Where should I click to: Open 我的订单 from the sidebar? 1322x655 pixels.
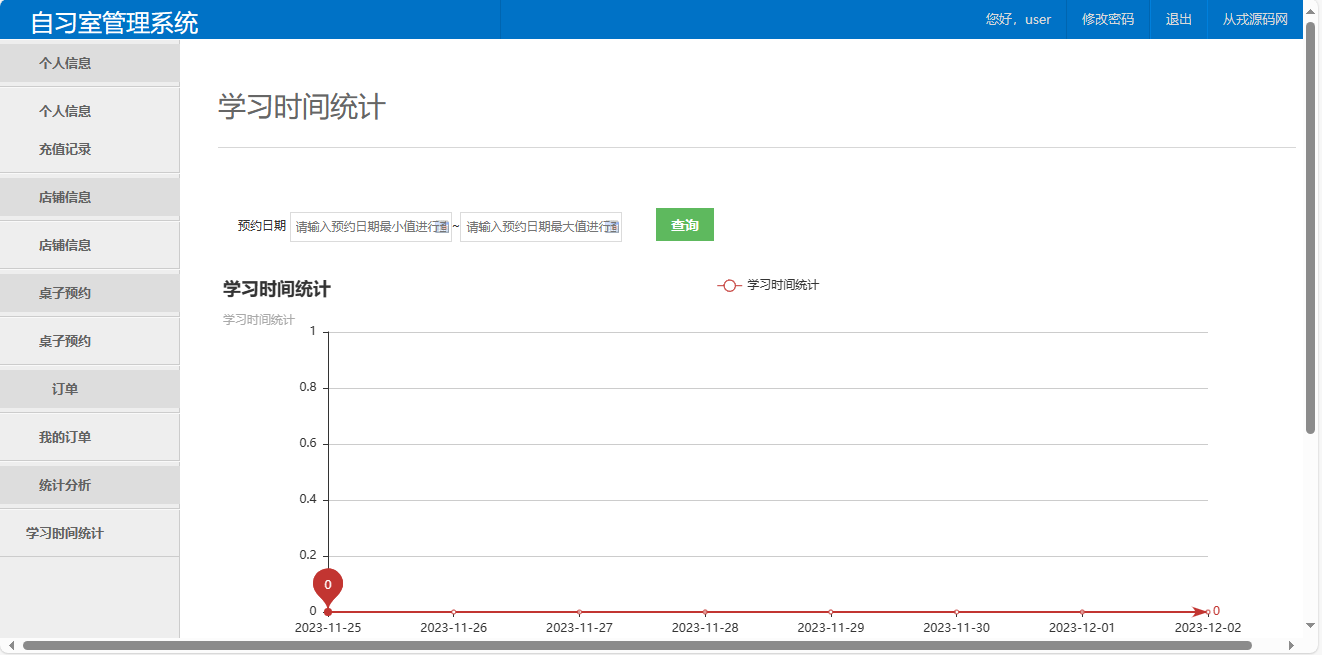click(65, 437)
